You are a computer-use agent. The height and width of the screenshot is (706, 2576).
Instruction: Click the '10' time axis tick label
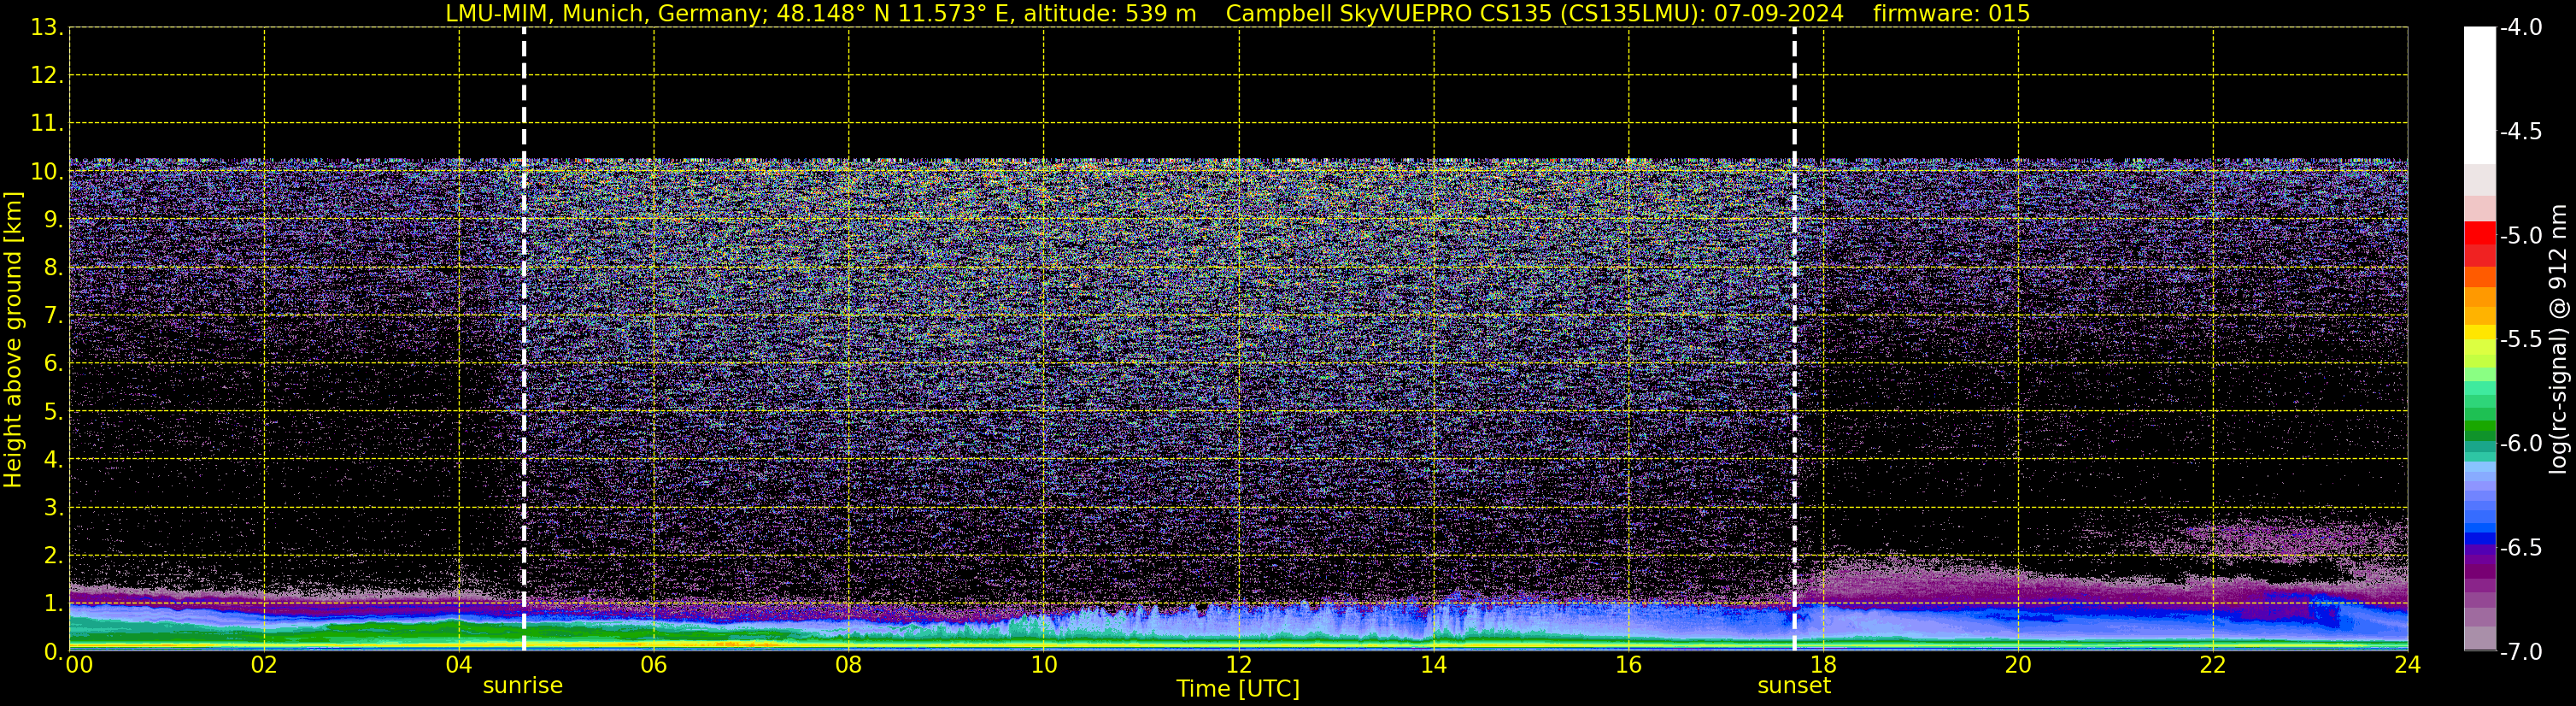pos(1044,665)
